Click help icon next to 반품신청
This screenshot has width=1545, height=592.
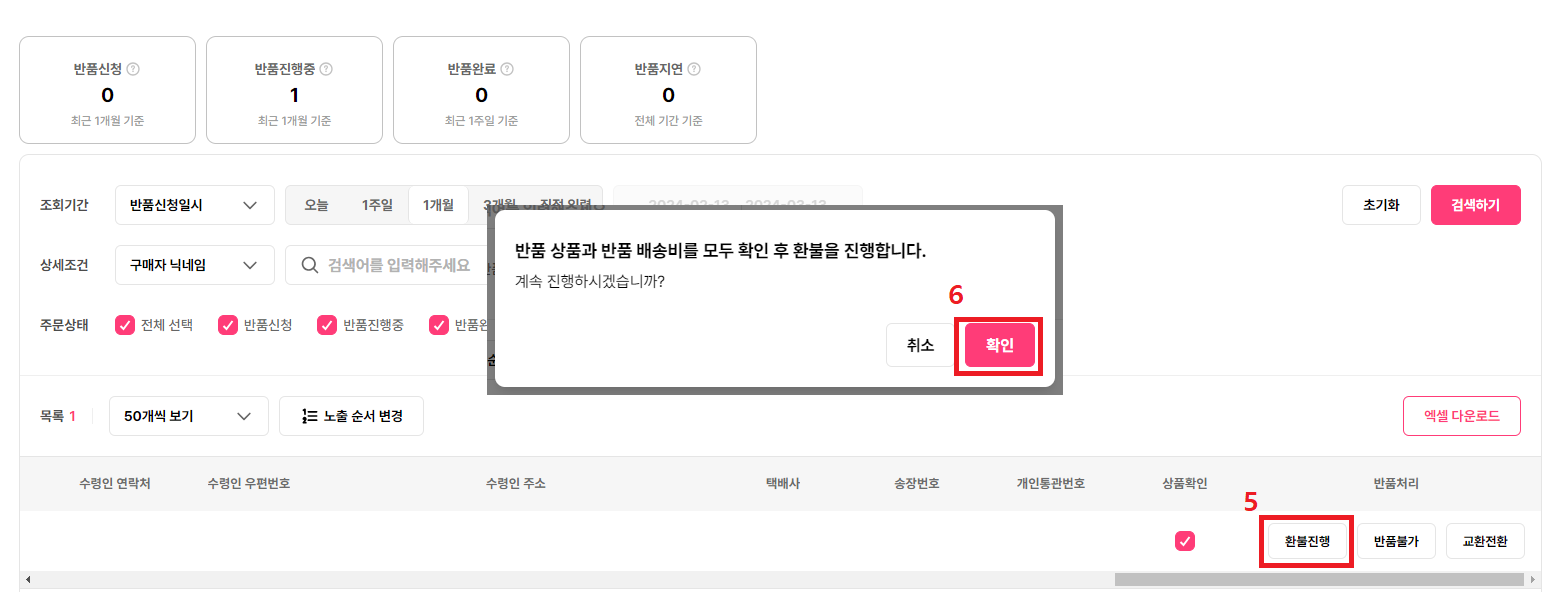(x=134, y=70)
